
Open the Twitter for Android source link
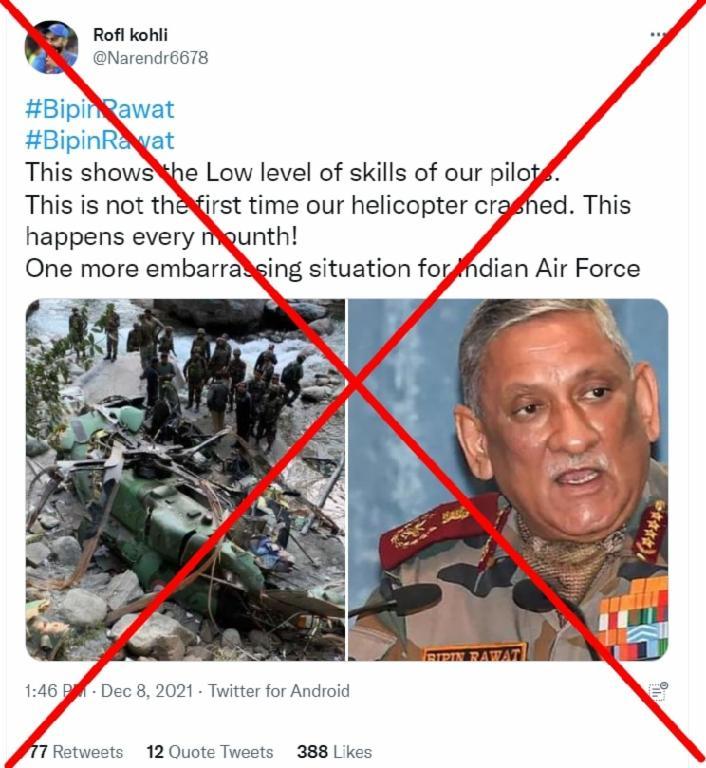point(279,691)
